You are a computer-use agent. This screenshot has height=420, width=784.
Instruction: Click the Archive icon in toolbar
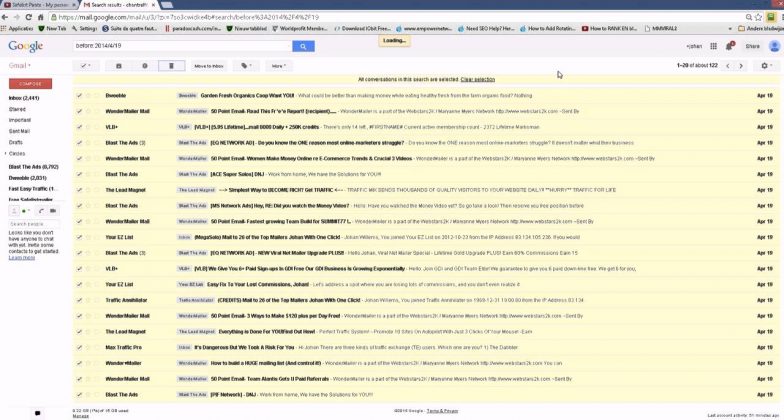coord(118,66)
